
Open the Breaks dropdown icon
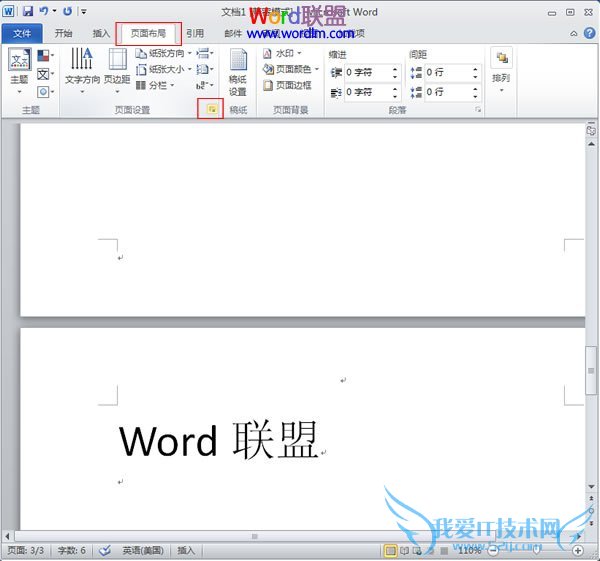point(205,53)
